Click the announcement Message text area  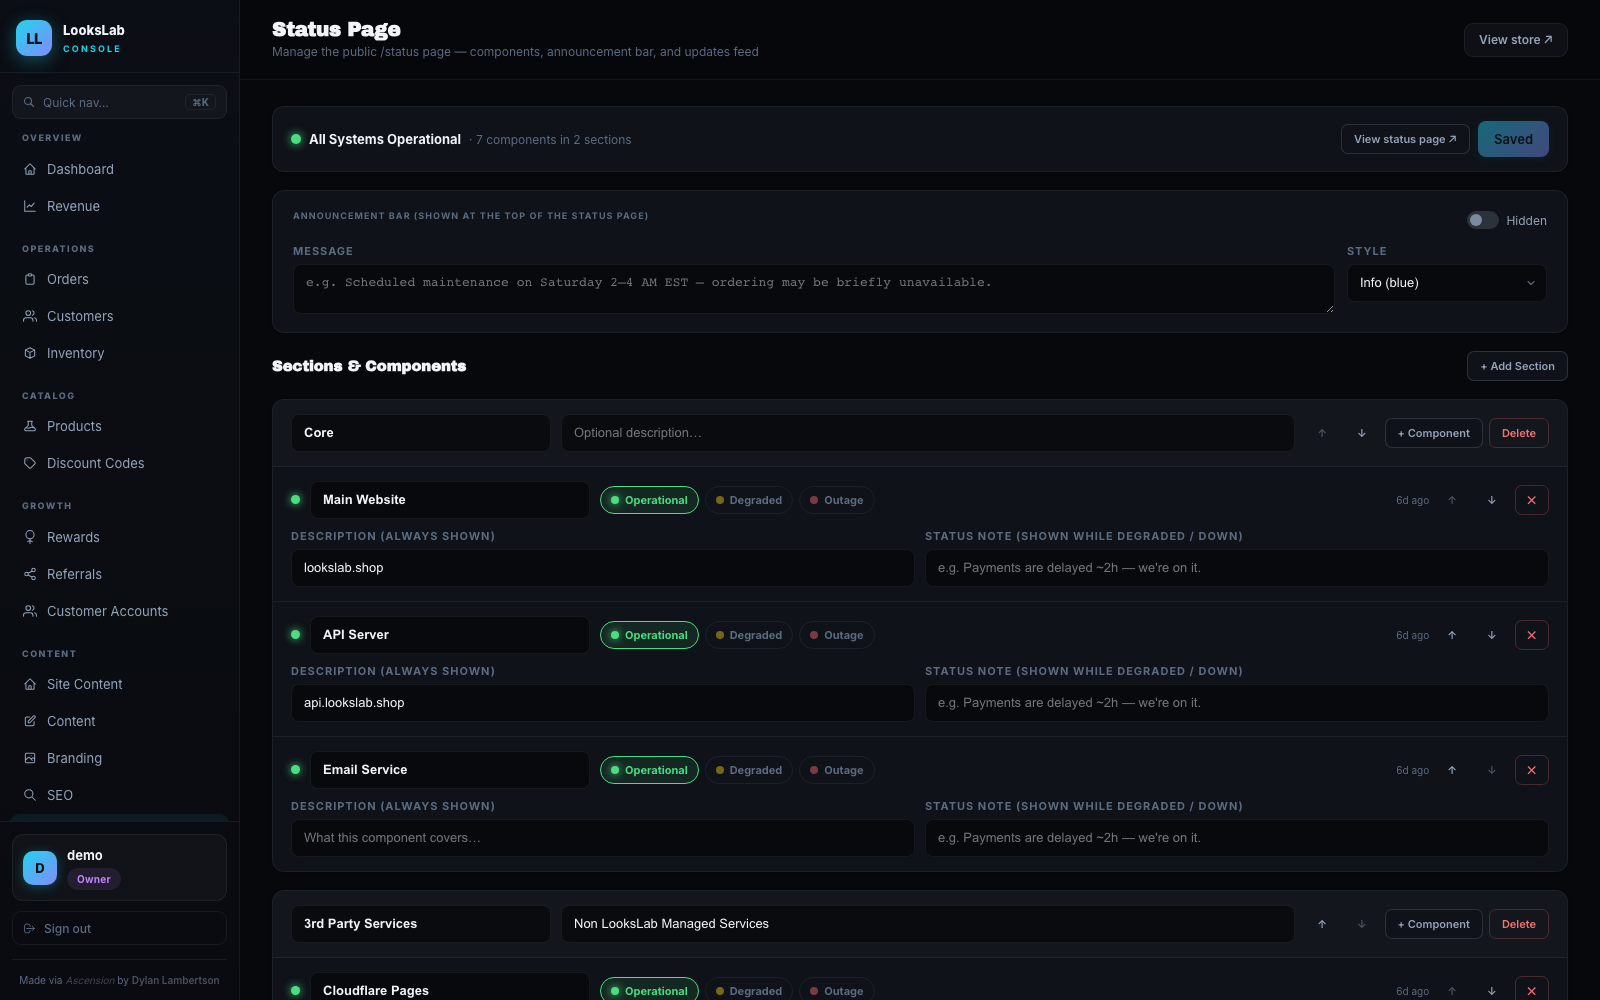click(813, 289)
